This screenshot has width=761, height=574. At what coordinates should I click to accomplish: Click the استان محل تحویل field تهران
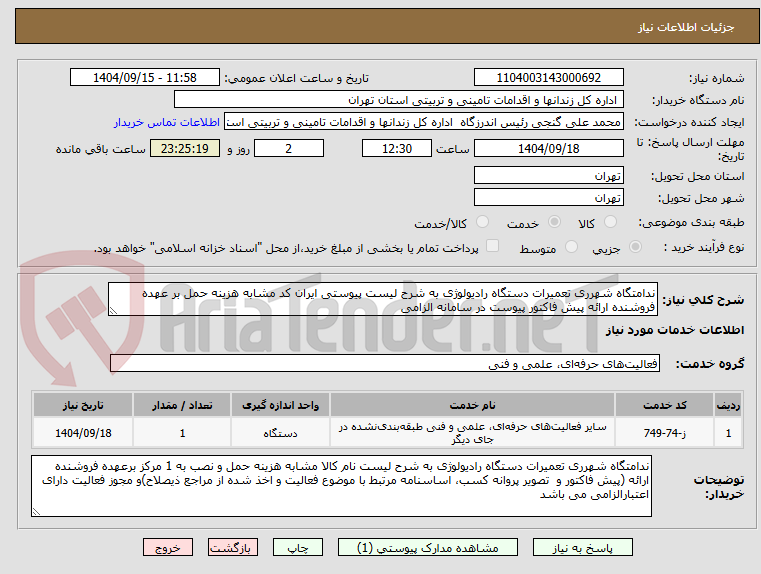pos(548,175)
